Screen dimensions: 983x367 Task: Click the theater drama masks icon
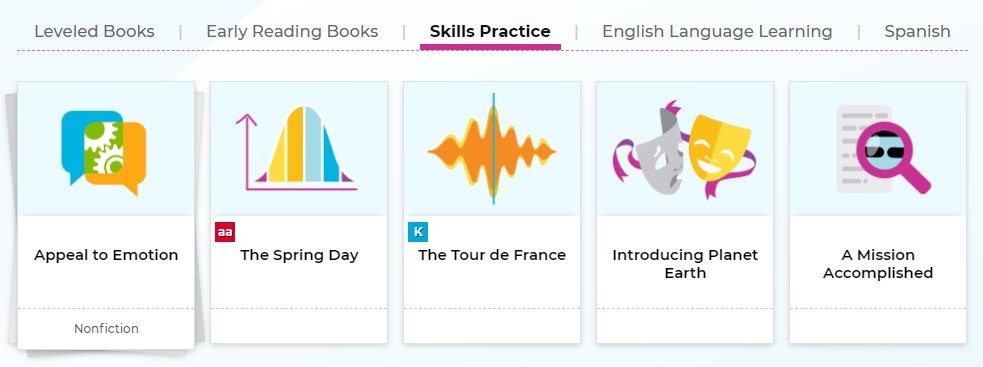[684, 149]
